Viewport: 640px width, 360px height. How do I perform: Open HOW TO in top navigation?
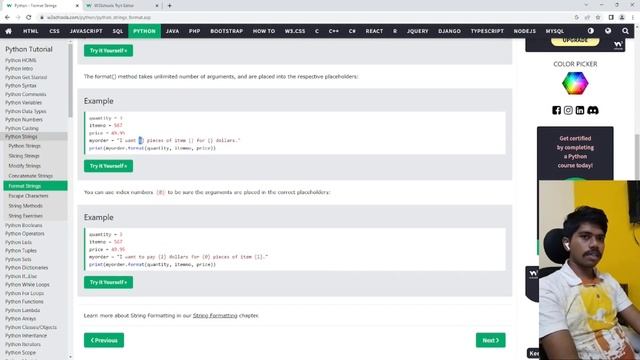point(264,31)
